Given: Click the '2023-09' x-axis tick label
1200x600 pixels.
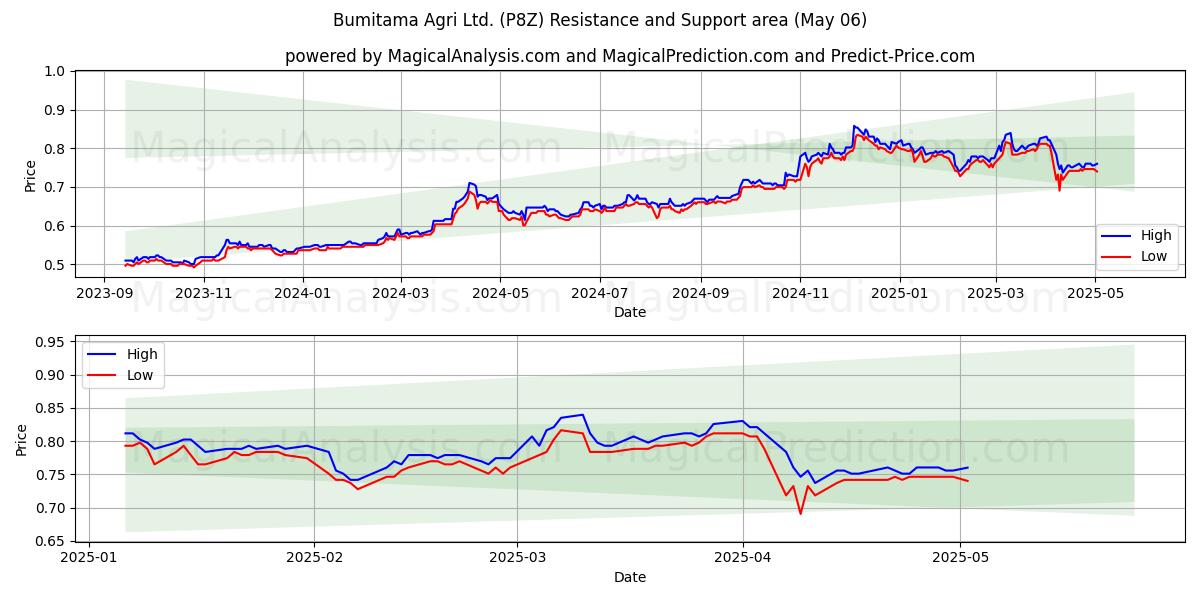Looking at the screenshot, I should pos(106,294).
